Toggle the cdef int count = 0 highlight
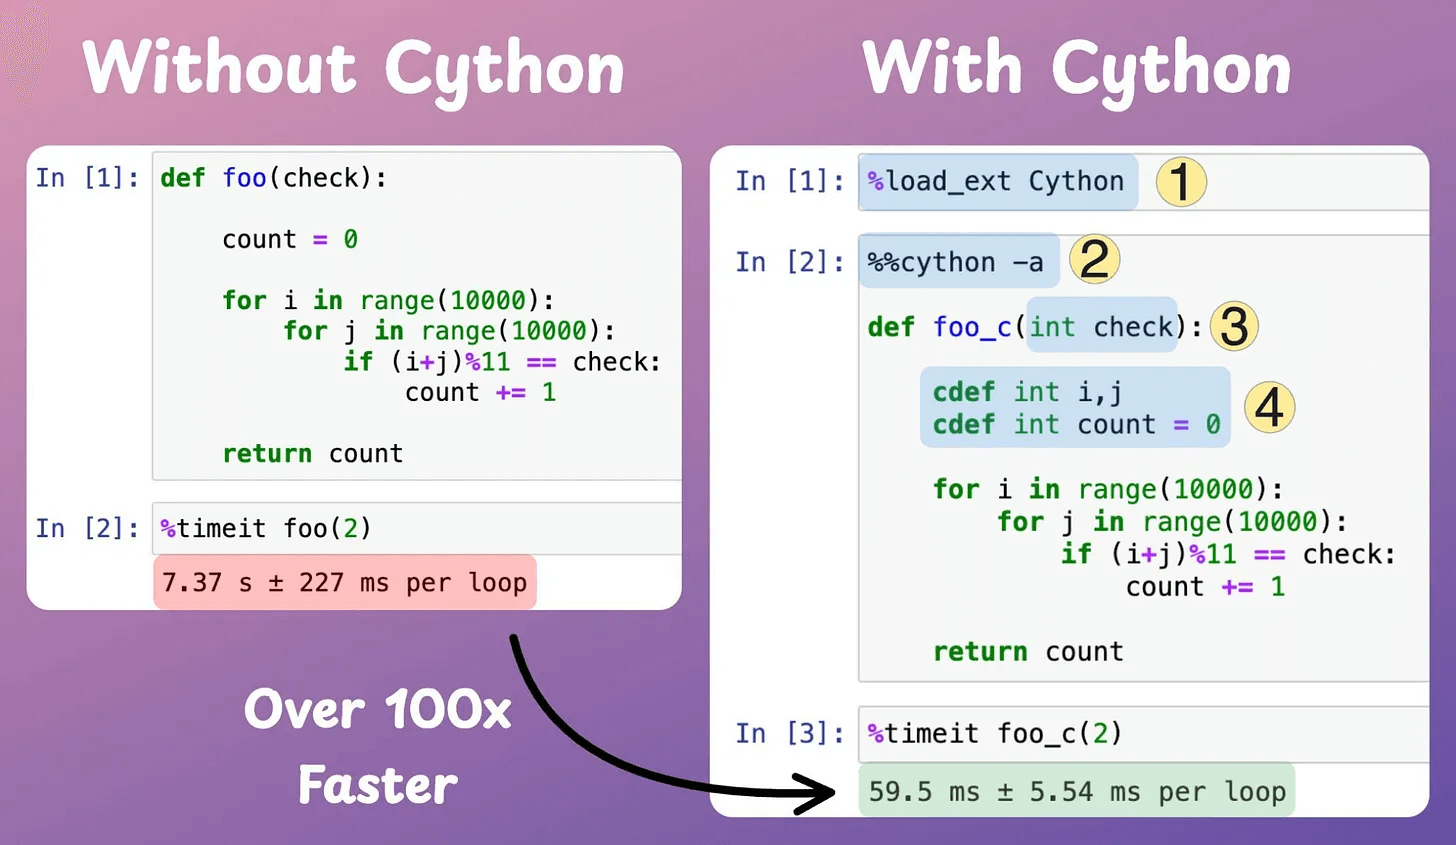This screenshot has width=1456, height=845. (x=1075, y=424)
